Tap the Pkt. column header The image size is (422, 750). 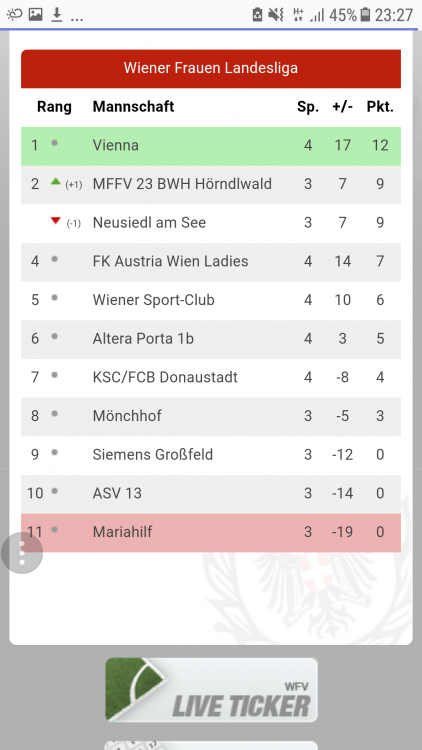[380, 107]
